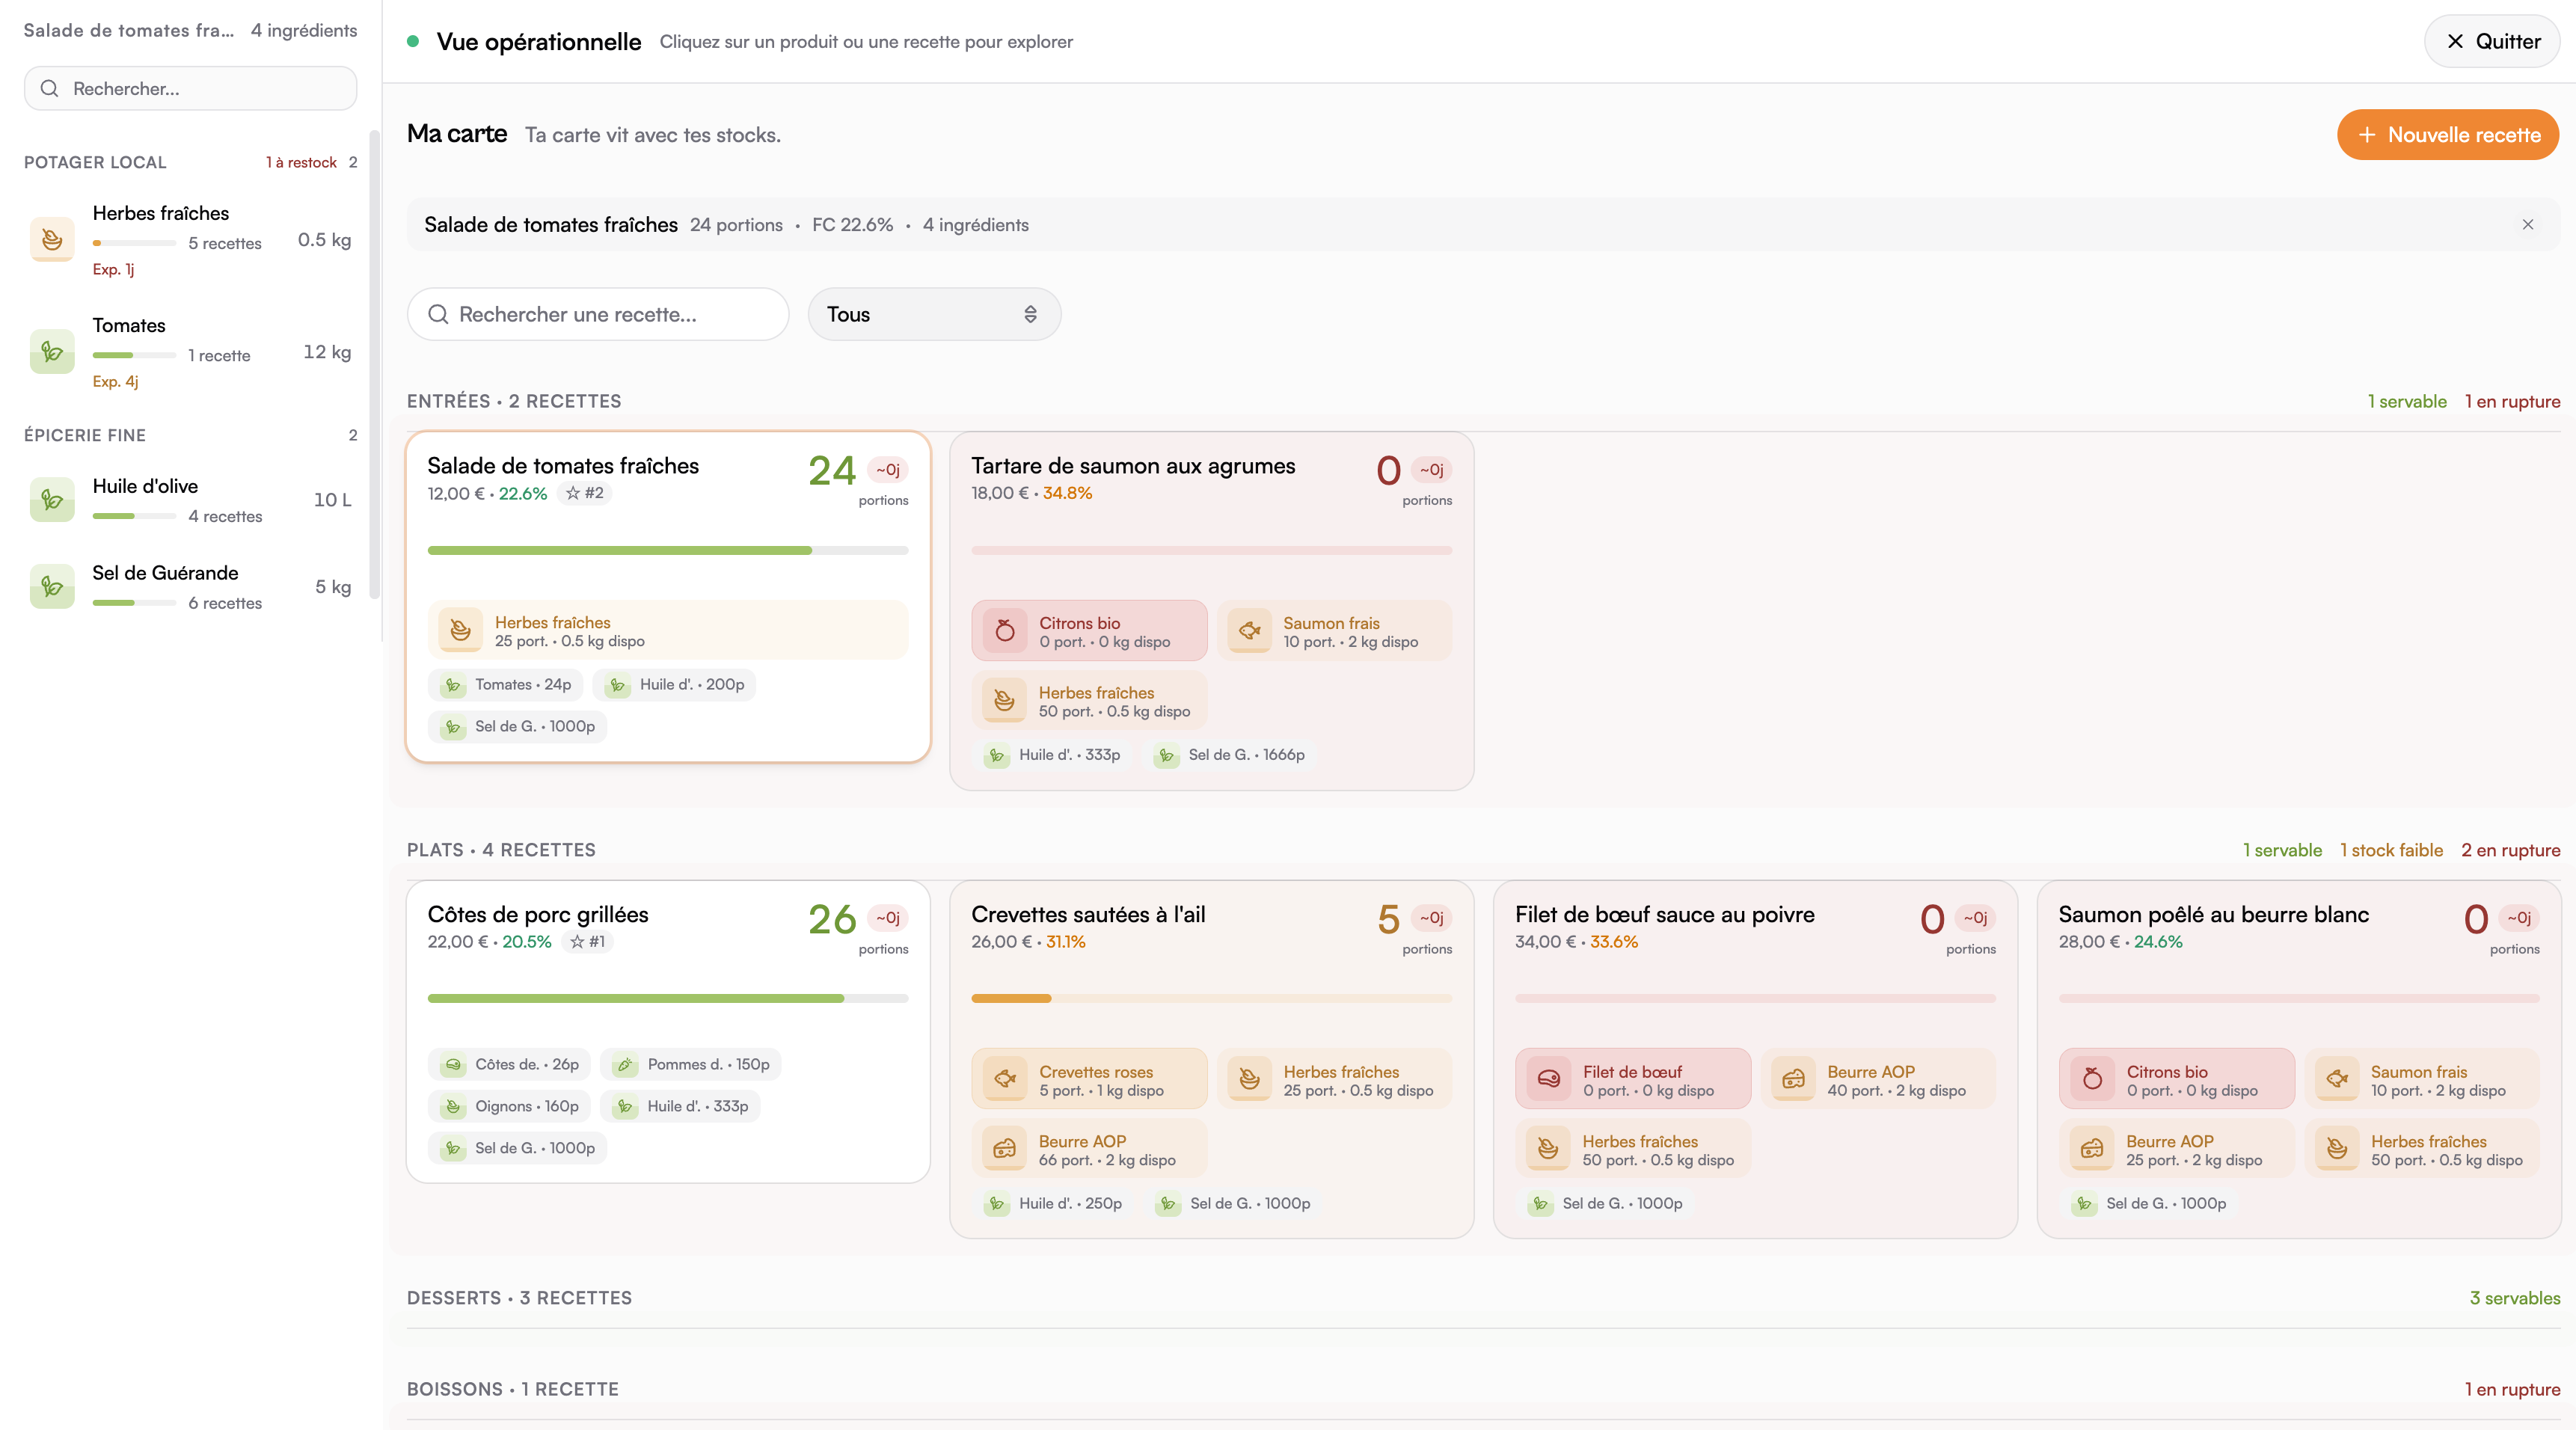Expand the BOISSONS · 1 RECETTE section
This screenshot has width=2576, height=1430.
513,1389
